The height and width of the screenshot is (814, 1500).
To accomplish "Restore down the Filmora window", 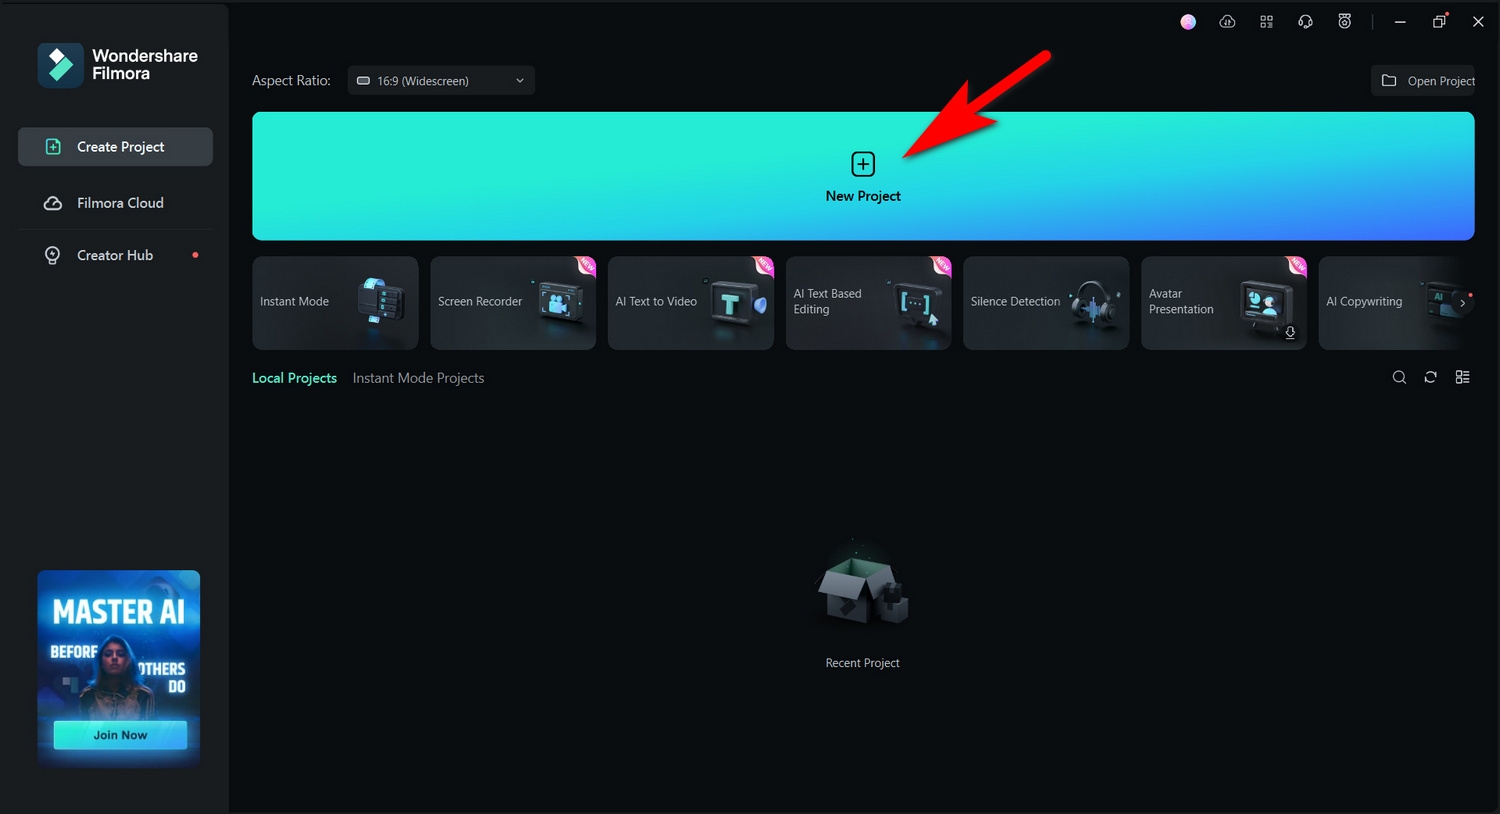I will tap(1439, 22).
